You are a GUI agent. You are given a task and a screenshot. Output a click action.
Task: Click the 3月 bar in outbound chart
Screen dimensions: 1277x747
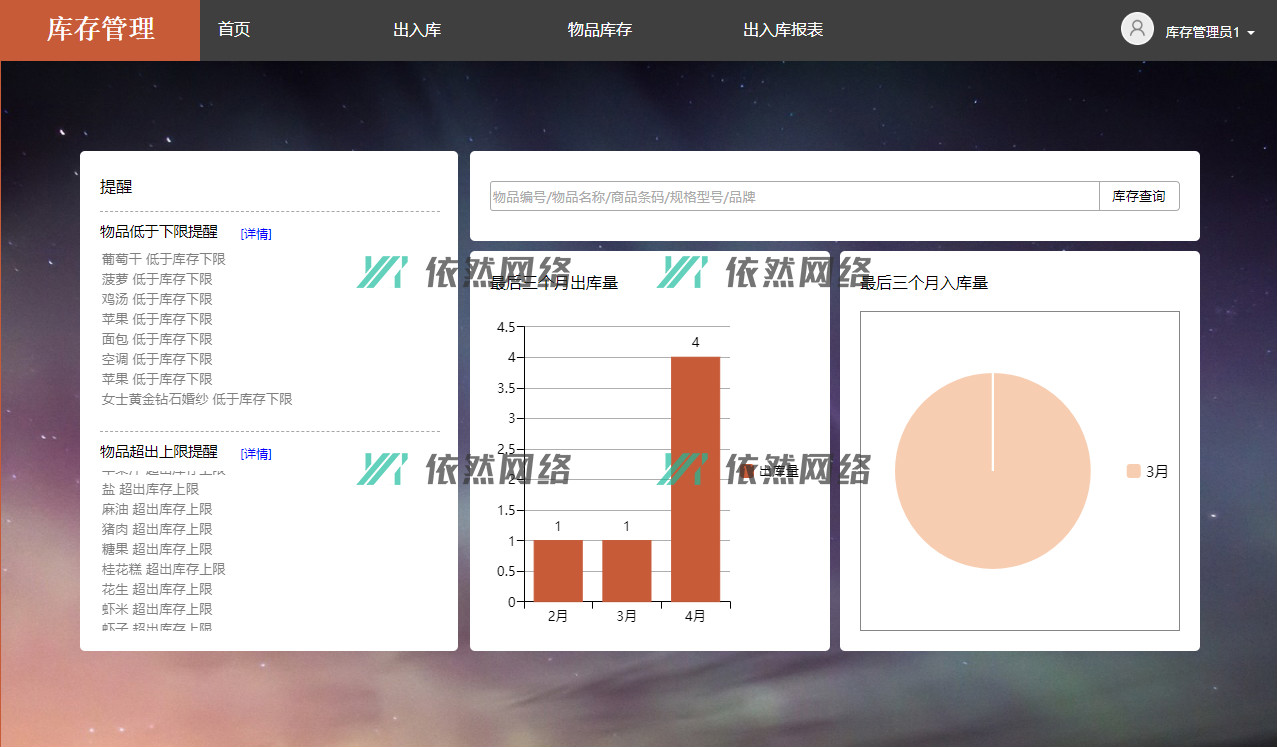click(626, 570)
